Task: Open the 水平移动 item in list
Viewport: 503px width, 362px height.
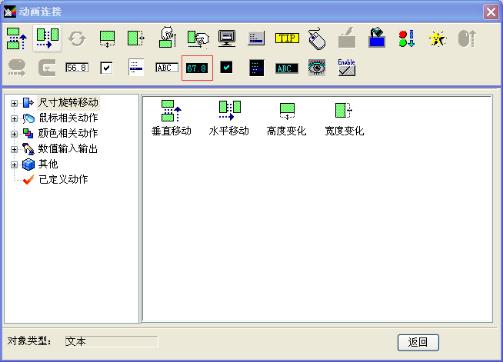Action: [x=229, y=118]
